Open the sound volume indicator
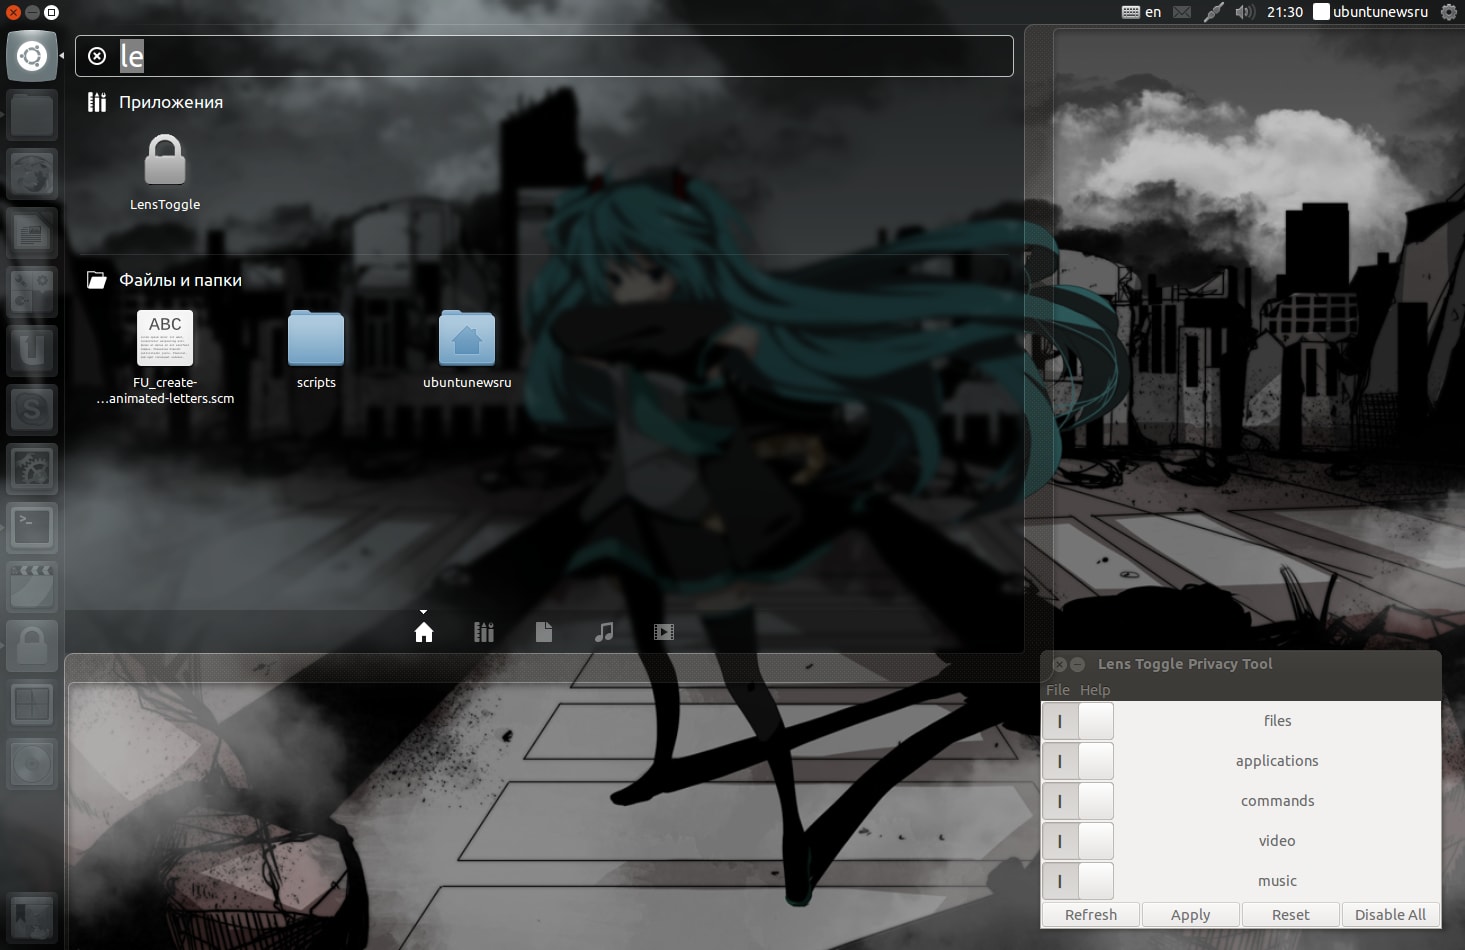1465x950 pixels. pos(1245,12)
